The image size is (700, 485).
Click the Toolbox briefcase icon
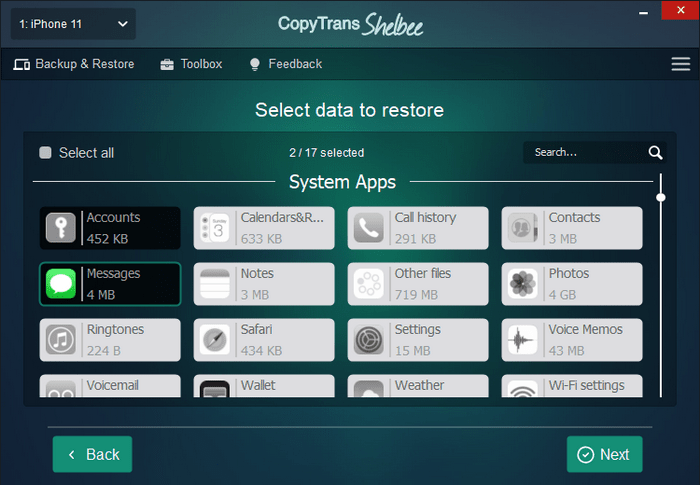click(x=167, y=64)
